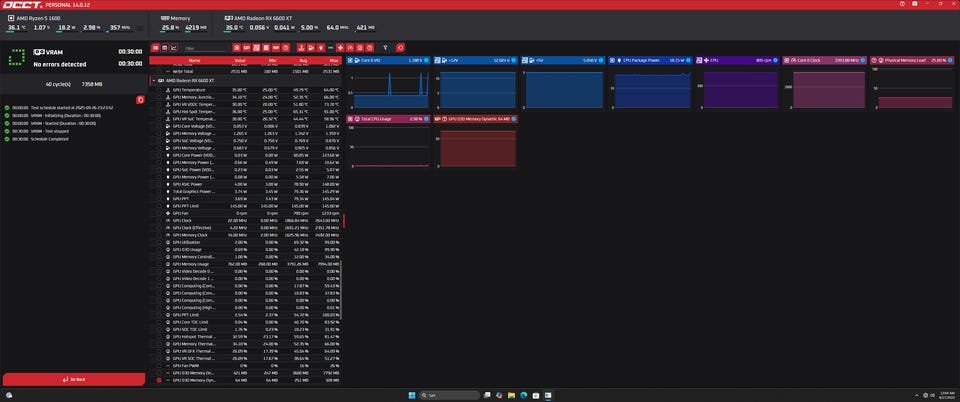Select the Total Graphics Power row name
This screenshot has width=960, height=402.
[194, 191]
